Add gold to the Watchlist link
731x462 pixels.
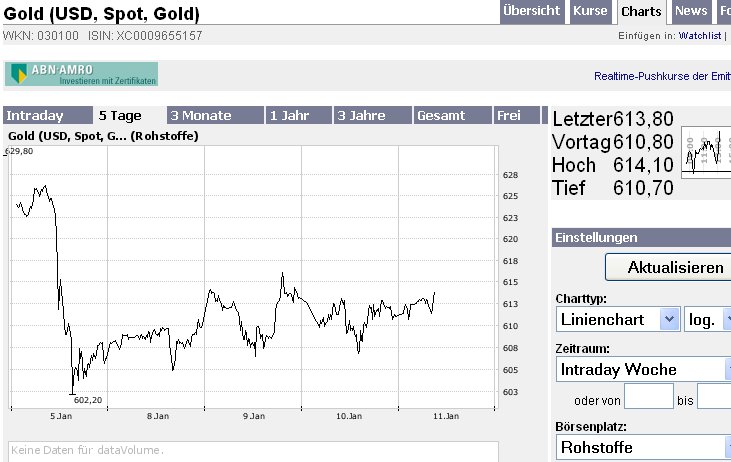pyautogui.click(x=699, y=36)
